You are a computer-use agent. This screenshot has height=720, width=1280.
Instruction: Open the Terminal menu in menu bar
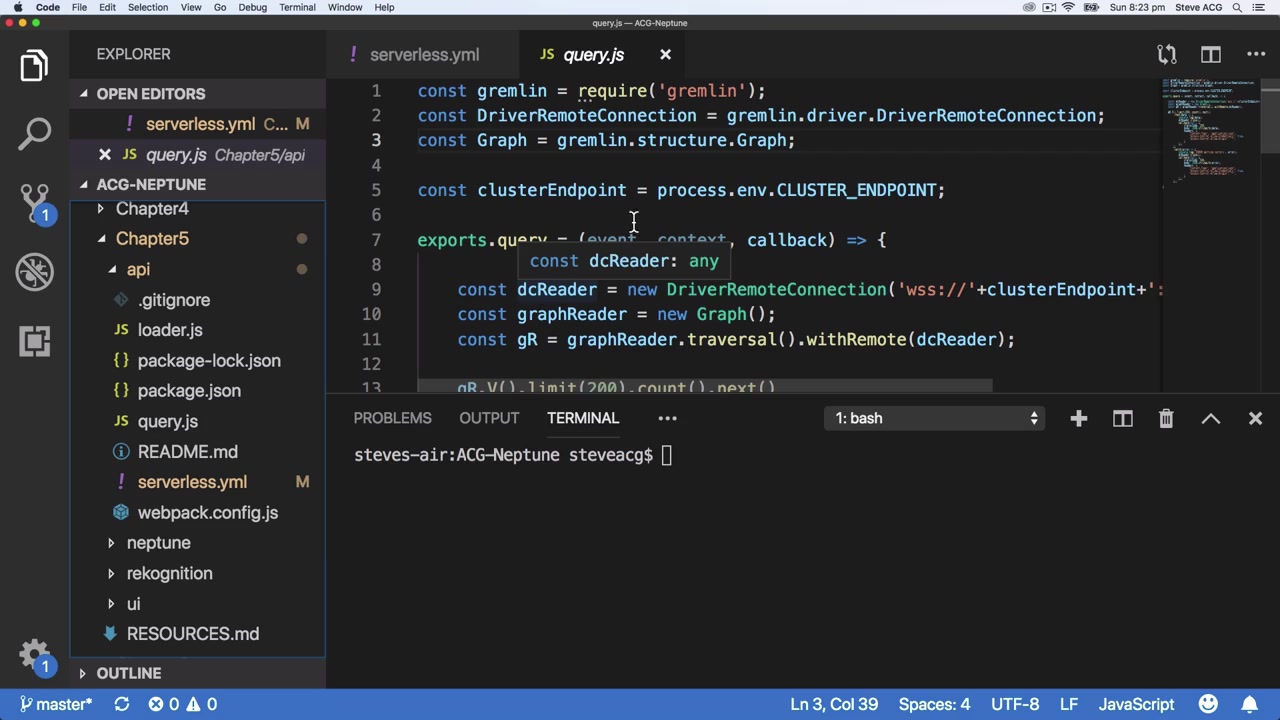point(297,7)
